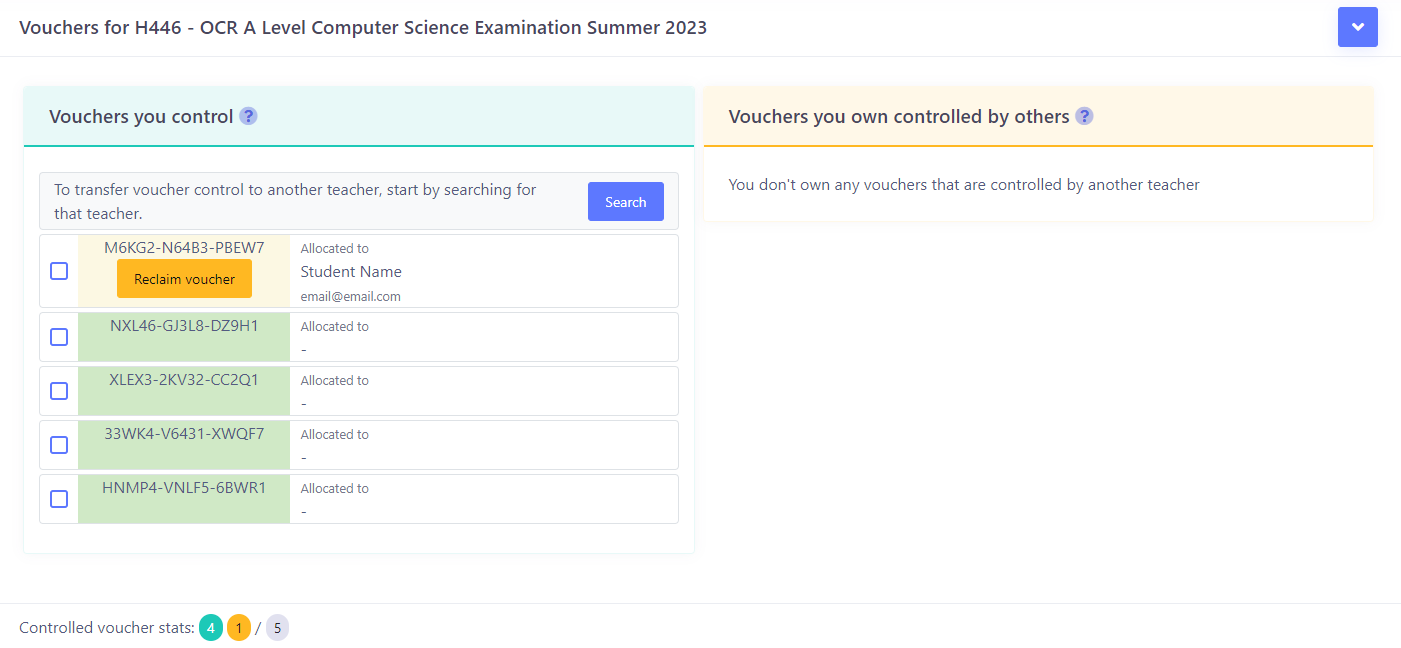This screenshot has width=1401, height=648.
Task: Click the Vouchers you control panel heading
Action: tap(141, 116)
